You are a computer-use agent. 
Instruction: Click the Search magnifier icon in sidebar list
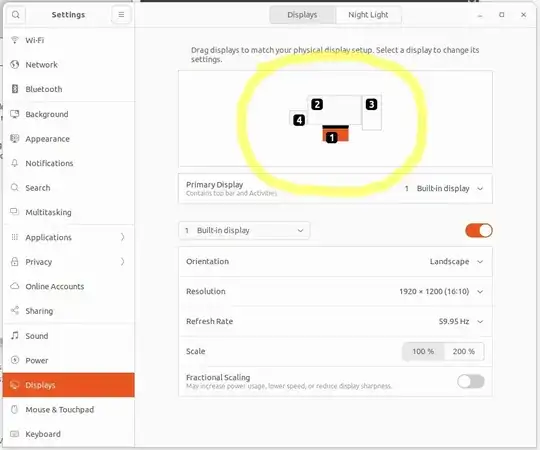pyautogui.click(x=14, y=187)
